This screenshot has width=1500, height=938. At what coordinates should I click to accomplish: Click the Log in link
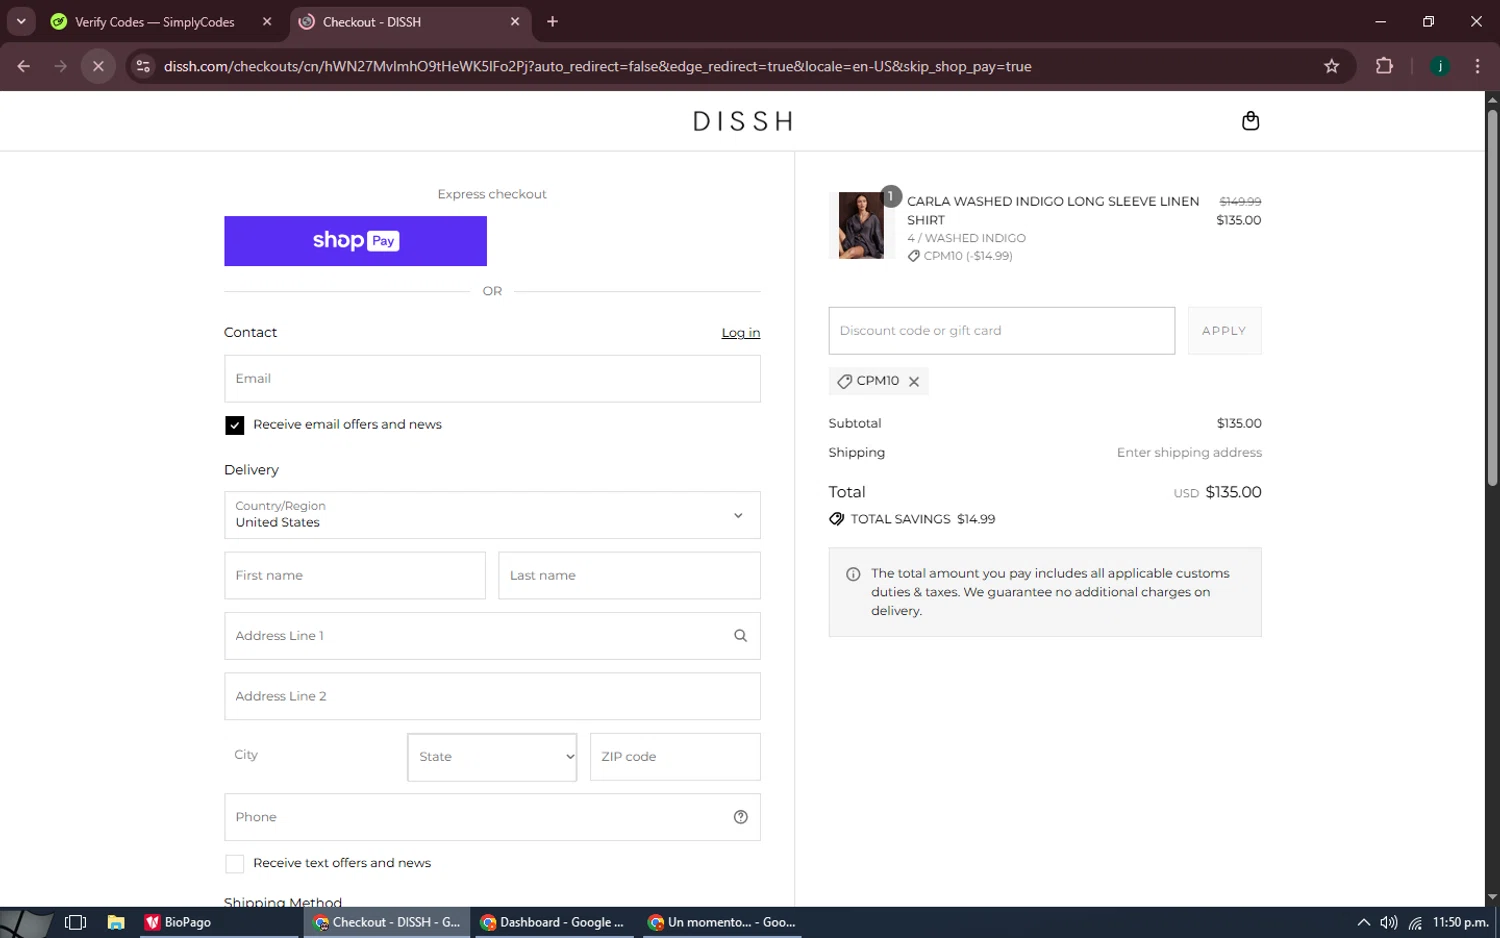click(x=741, y=333)
